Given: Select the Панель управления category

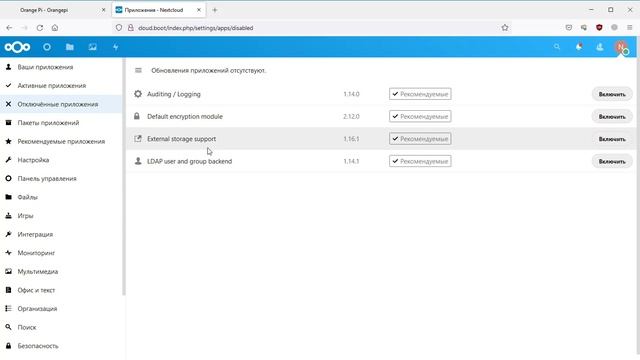Looking at the screenshot, I should point(61,178).
